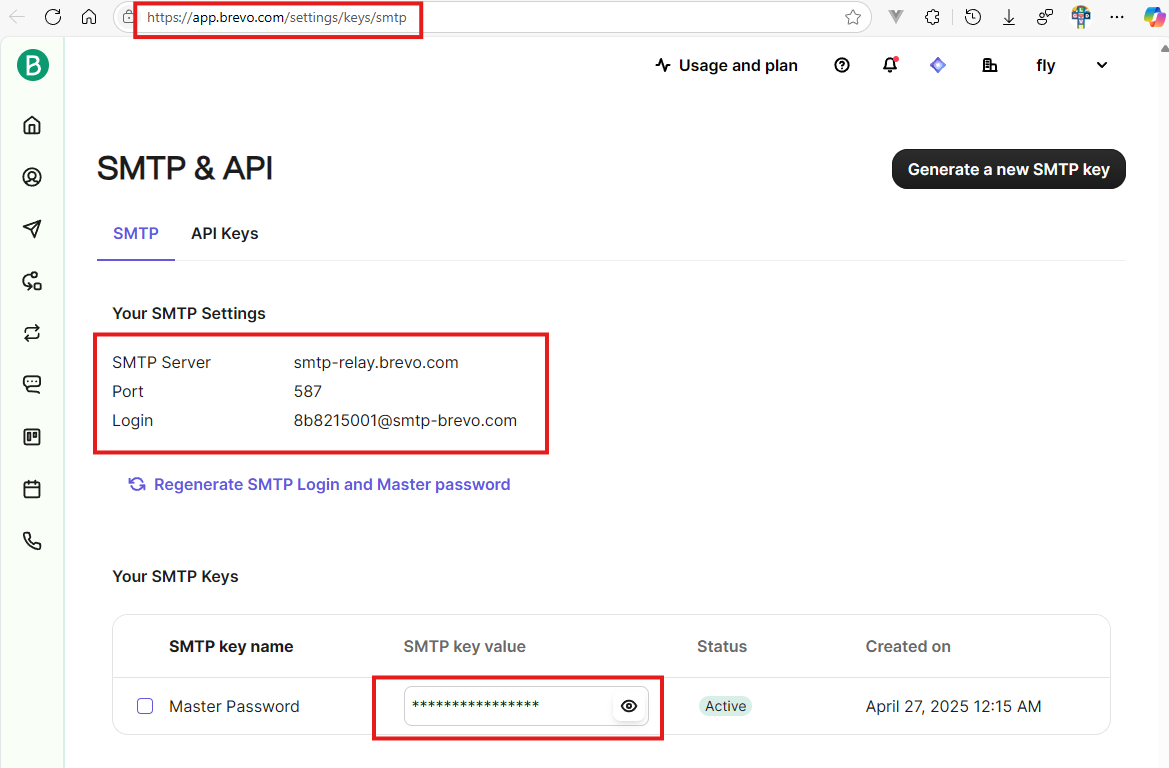The height and width of the screenshot is (768, 1169).
Task: Click the SMTP key name column header
Action: tap(231, 646)
